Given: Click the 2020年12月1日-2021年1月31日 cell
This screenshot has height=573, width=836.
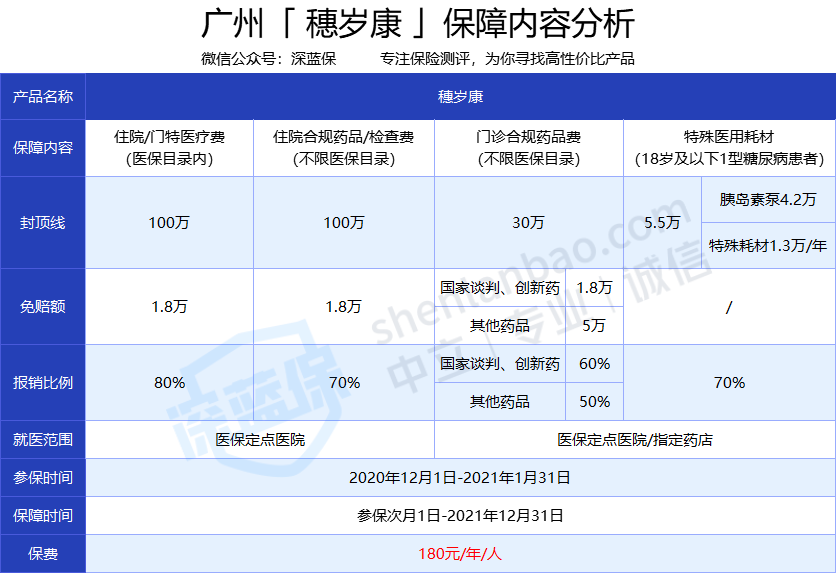Looking at the screenshot, I should (x=461, y=477).
